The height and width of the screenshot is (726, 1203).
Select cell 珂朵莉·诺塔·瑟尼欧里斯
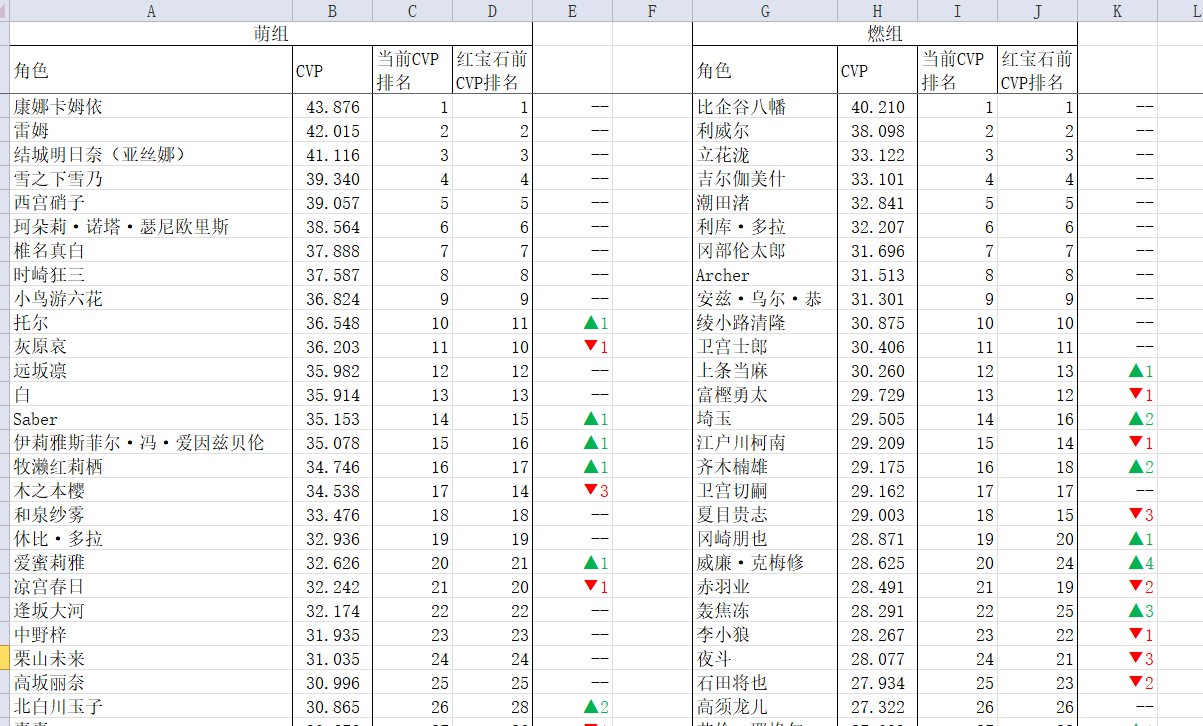151,226
